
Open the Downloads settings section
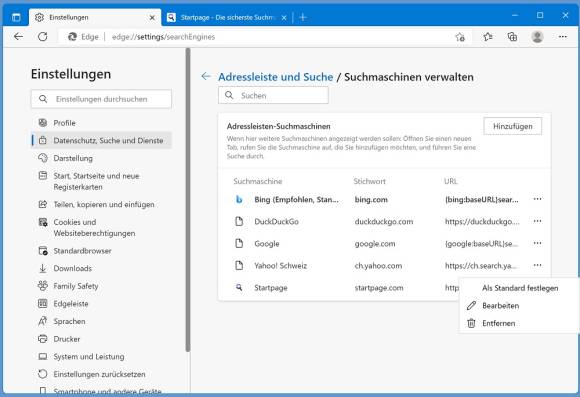click(x=101, y=268)
